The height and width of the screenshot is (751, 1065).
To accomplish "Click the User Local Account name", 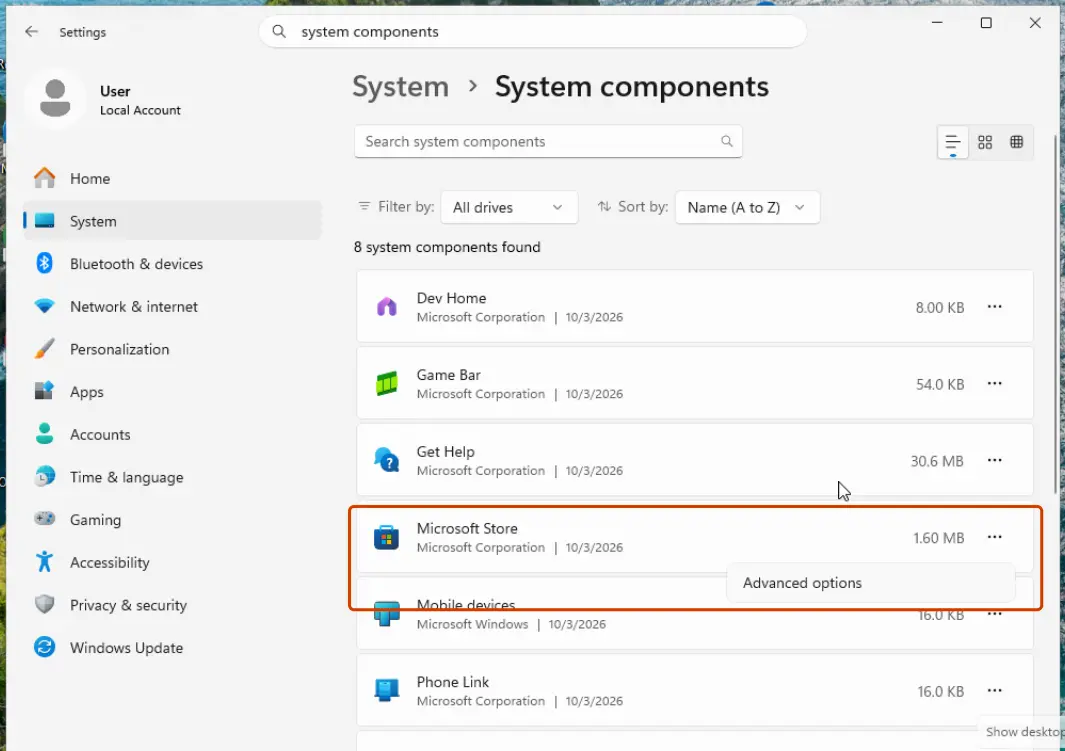I will 140,100.
